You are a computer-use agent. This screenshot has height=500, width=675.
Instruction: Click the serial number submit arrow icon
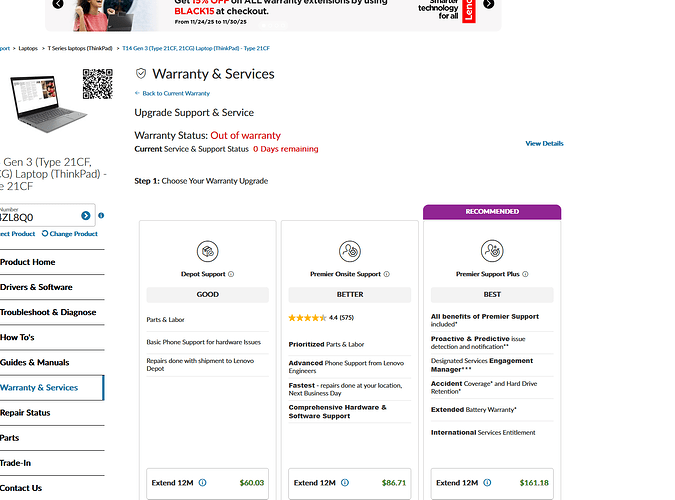[86, 216]
